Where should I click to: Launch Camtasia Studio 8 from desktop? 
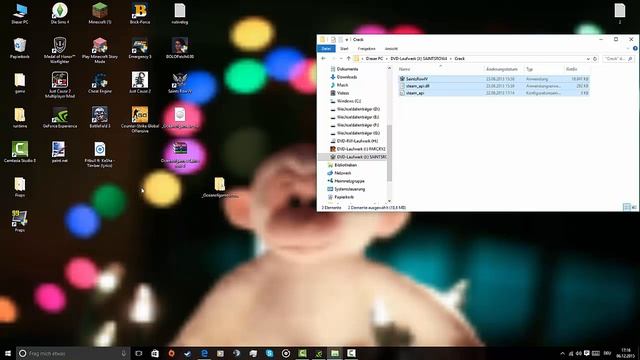point(20,152)
